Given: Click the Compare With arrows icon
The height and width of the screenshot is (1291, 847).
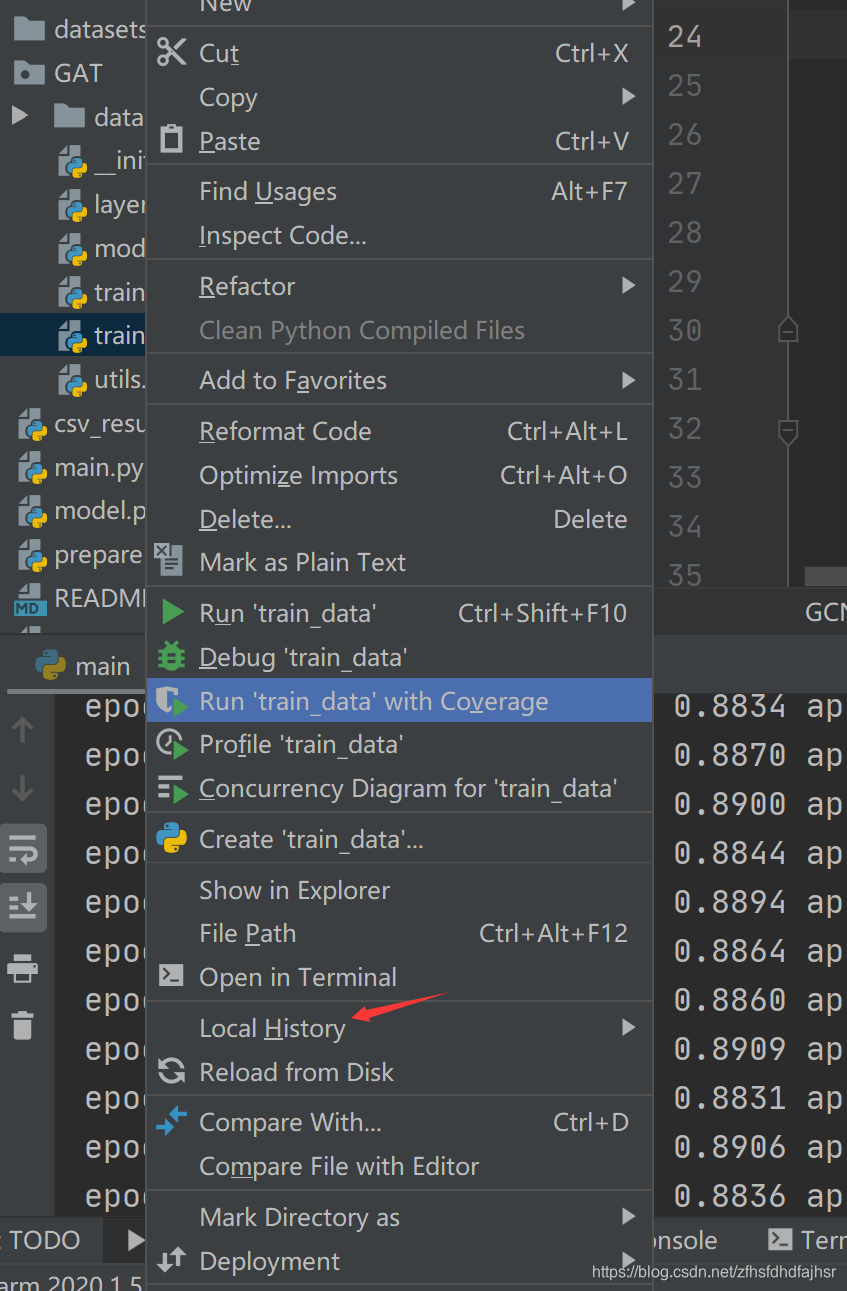Looking at the screenshot, I should [x=172, y=1122].
